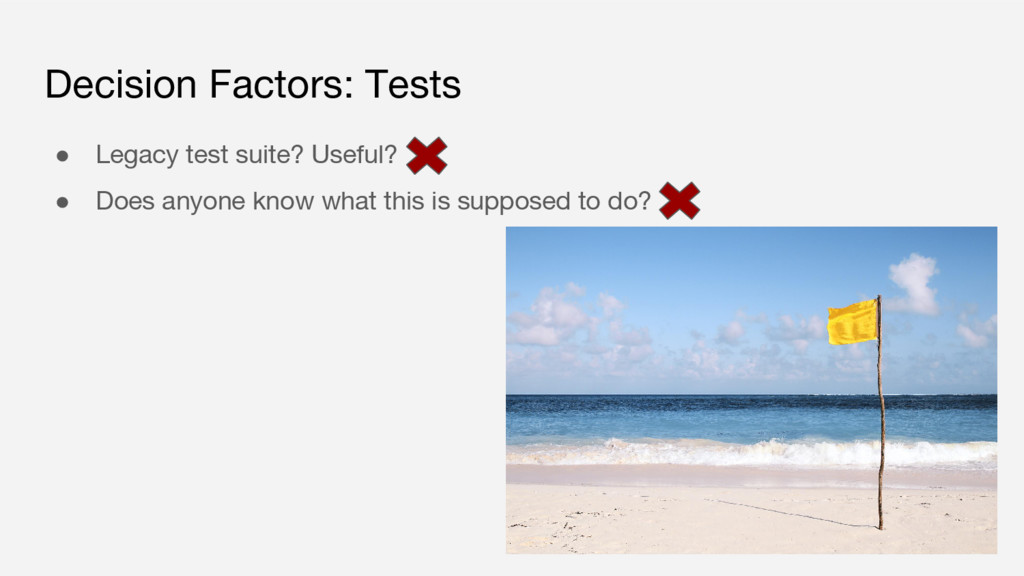Select the second bullet point dot

(61, 201)
